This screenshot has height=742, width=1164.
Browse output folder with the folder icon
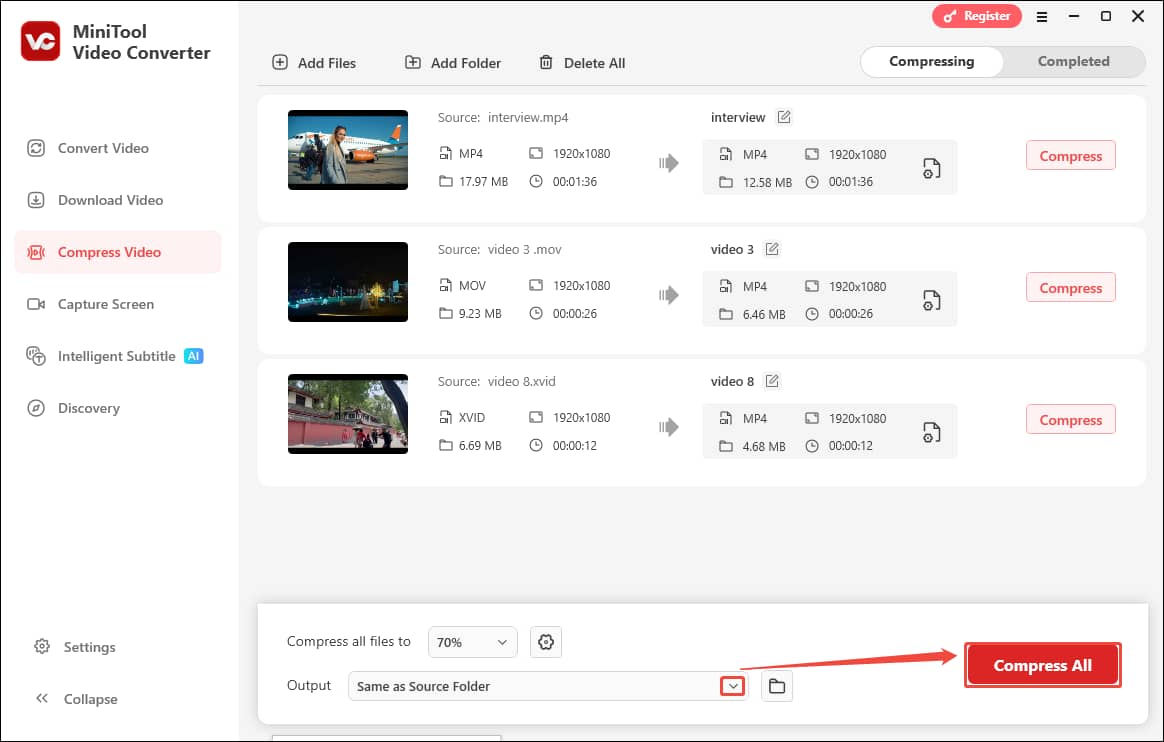(777, 686)
